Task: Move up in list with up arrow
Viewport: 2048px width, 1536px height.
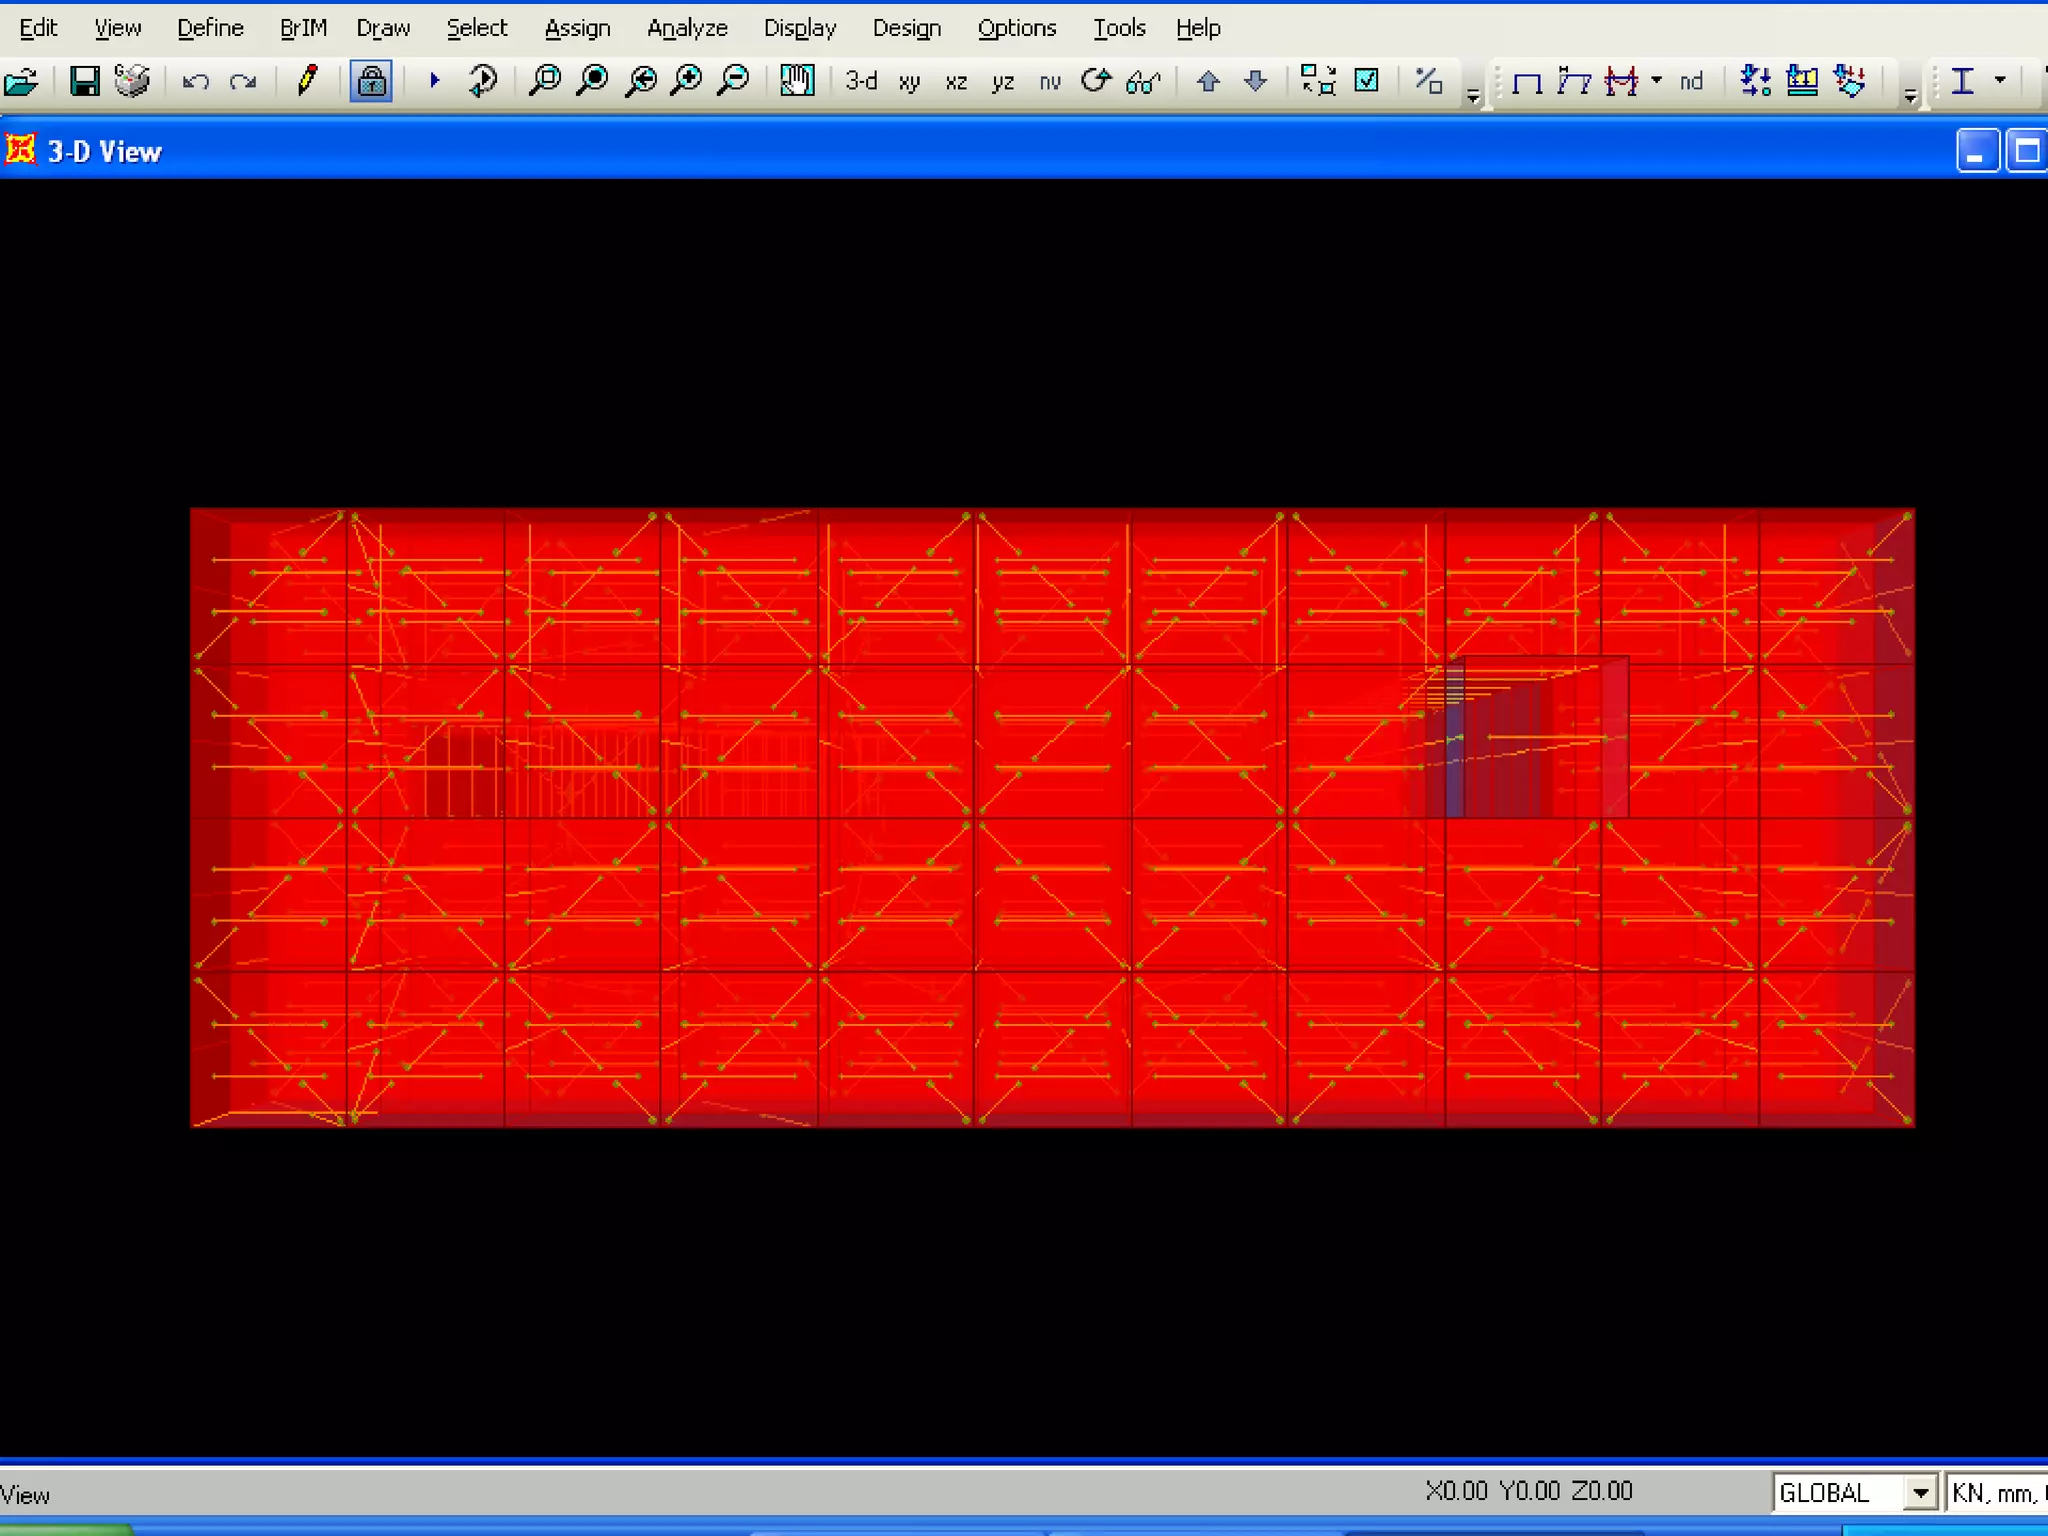Action: [1208, 81]
